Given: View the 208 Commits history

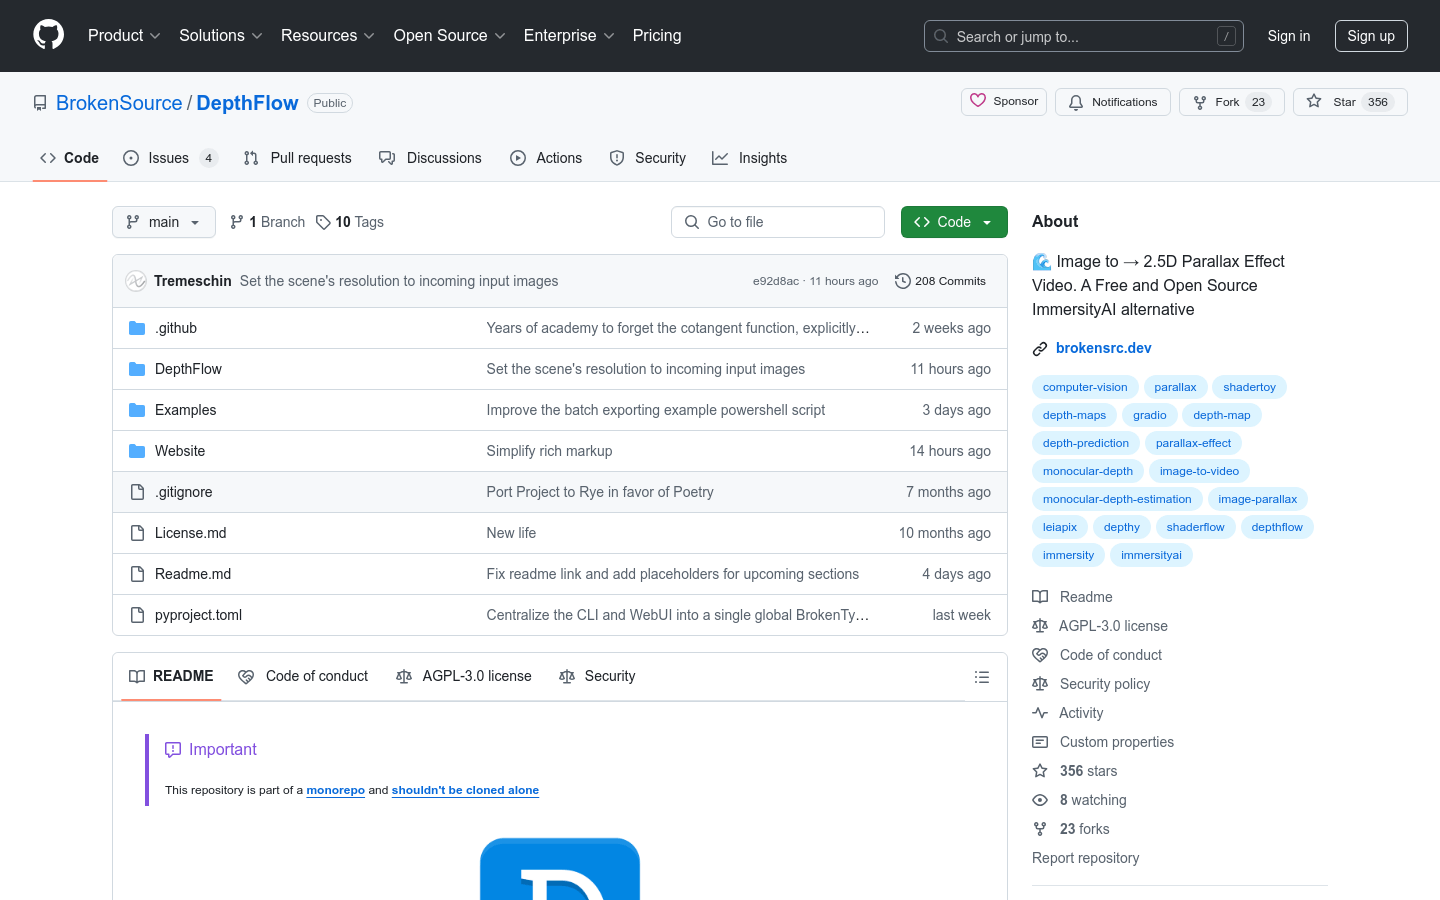Looking at the screenshot, I should coord(940,281).
